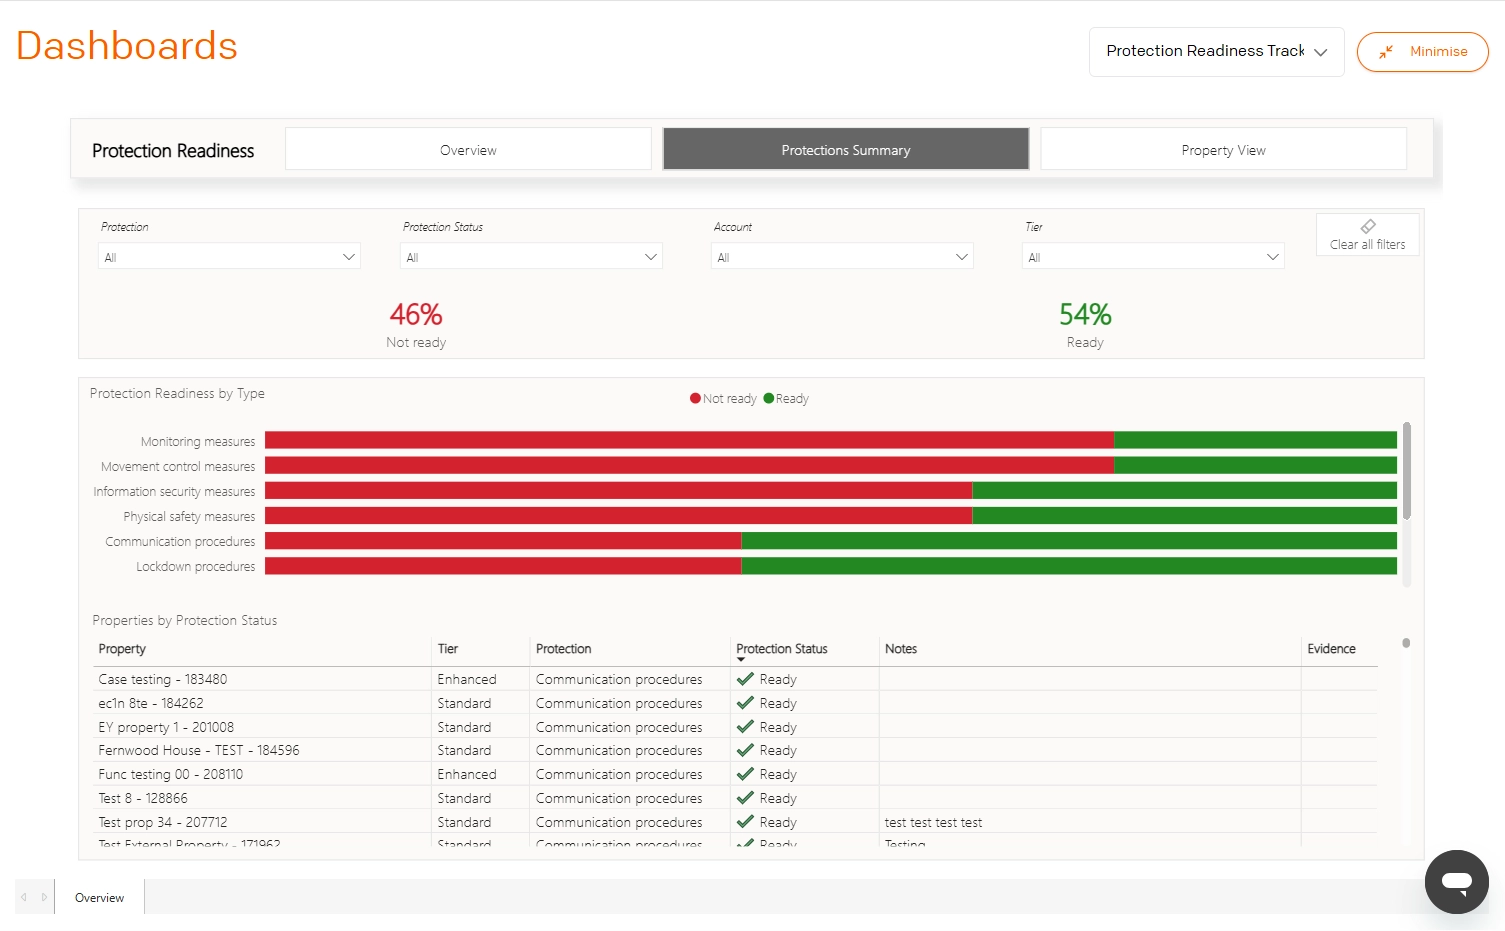The height and width of the screenshot is (931, 1505).
Task: Click the Ready checkmark for Case testing row
Action: (745, 679)
